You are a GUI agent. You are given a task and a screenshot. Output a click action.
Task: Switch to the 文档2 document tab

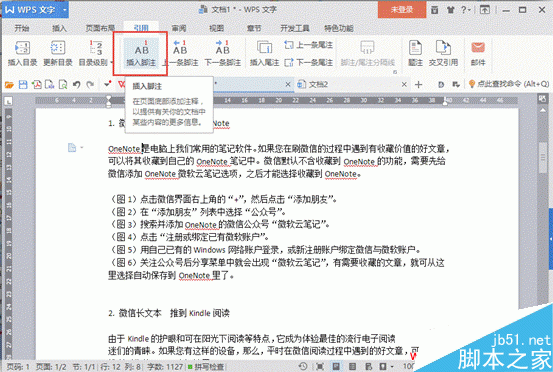click(317, 85)
